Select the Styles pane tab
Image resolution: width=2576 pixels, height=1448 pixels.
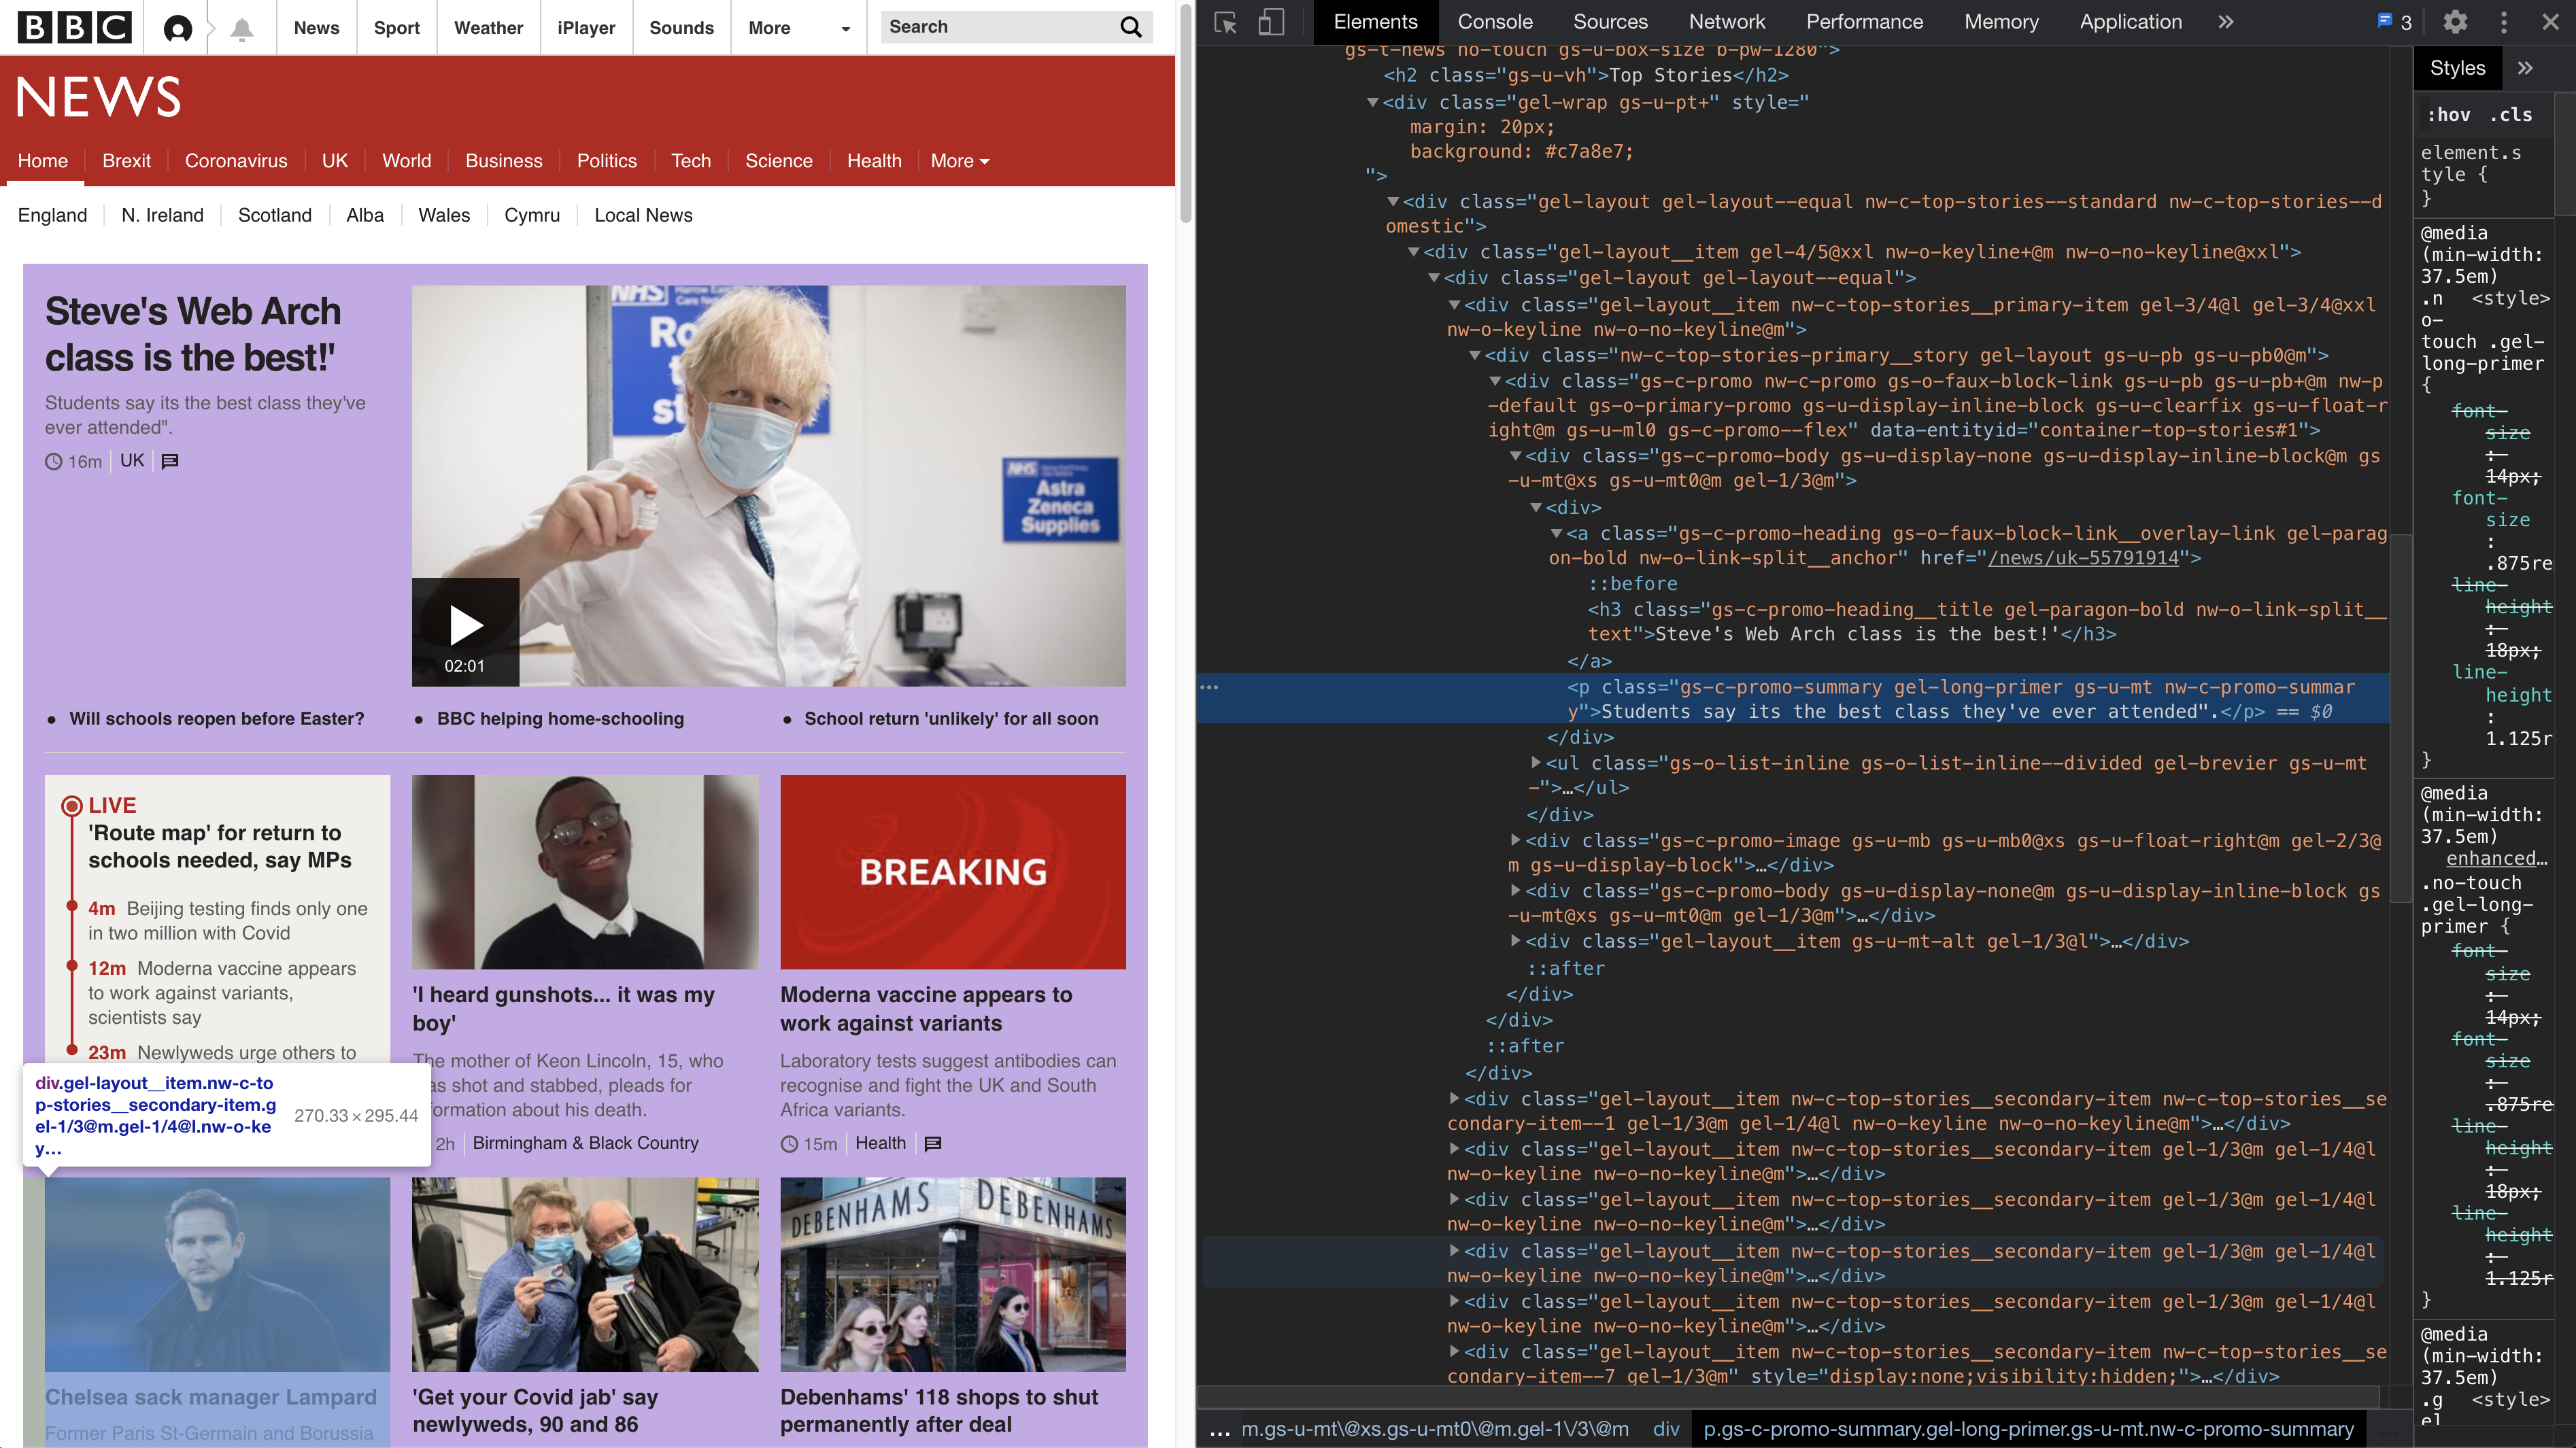(2457, 68)
